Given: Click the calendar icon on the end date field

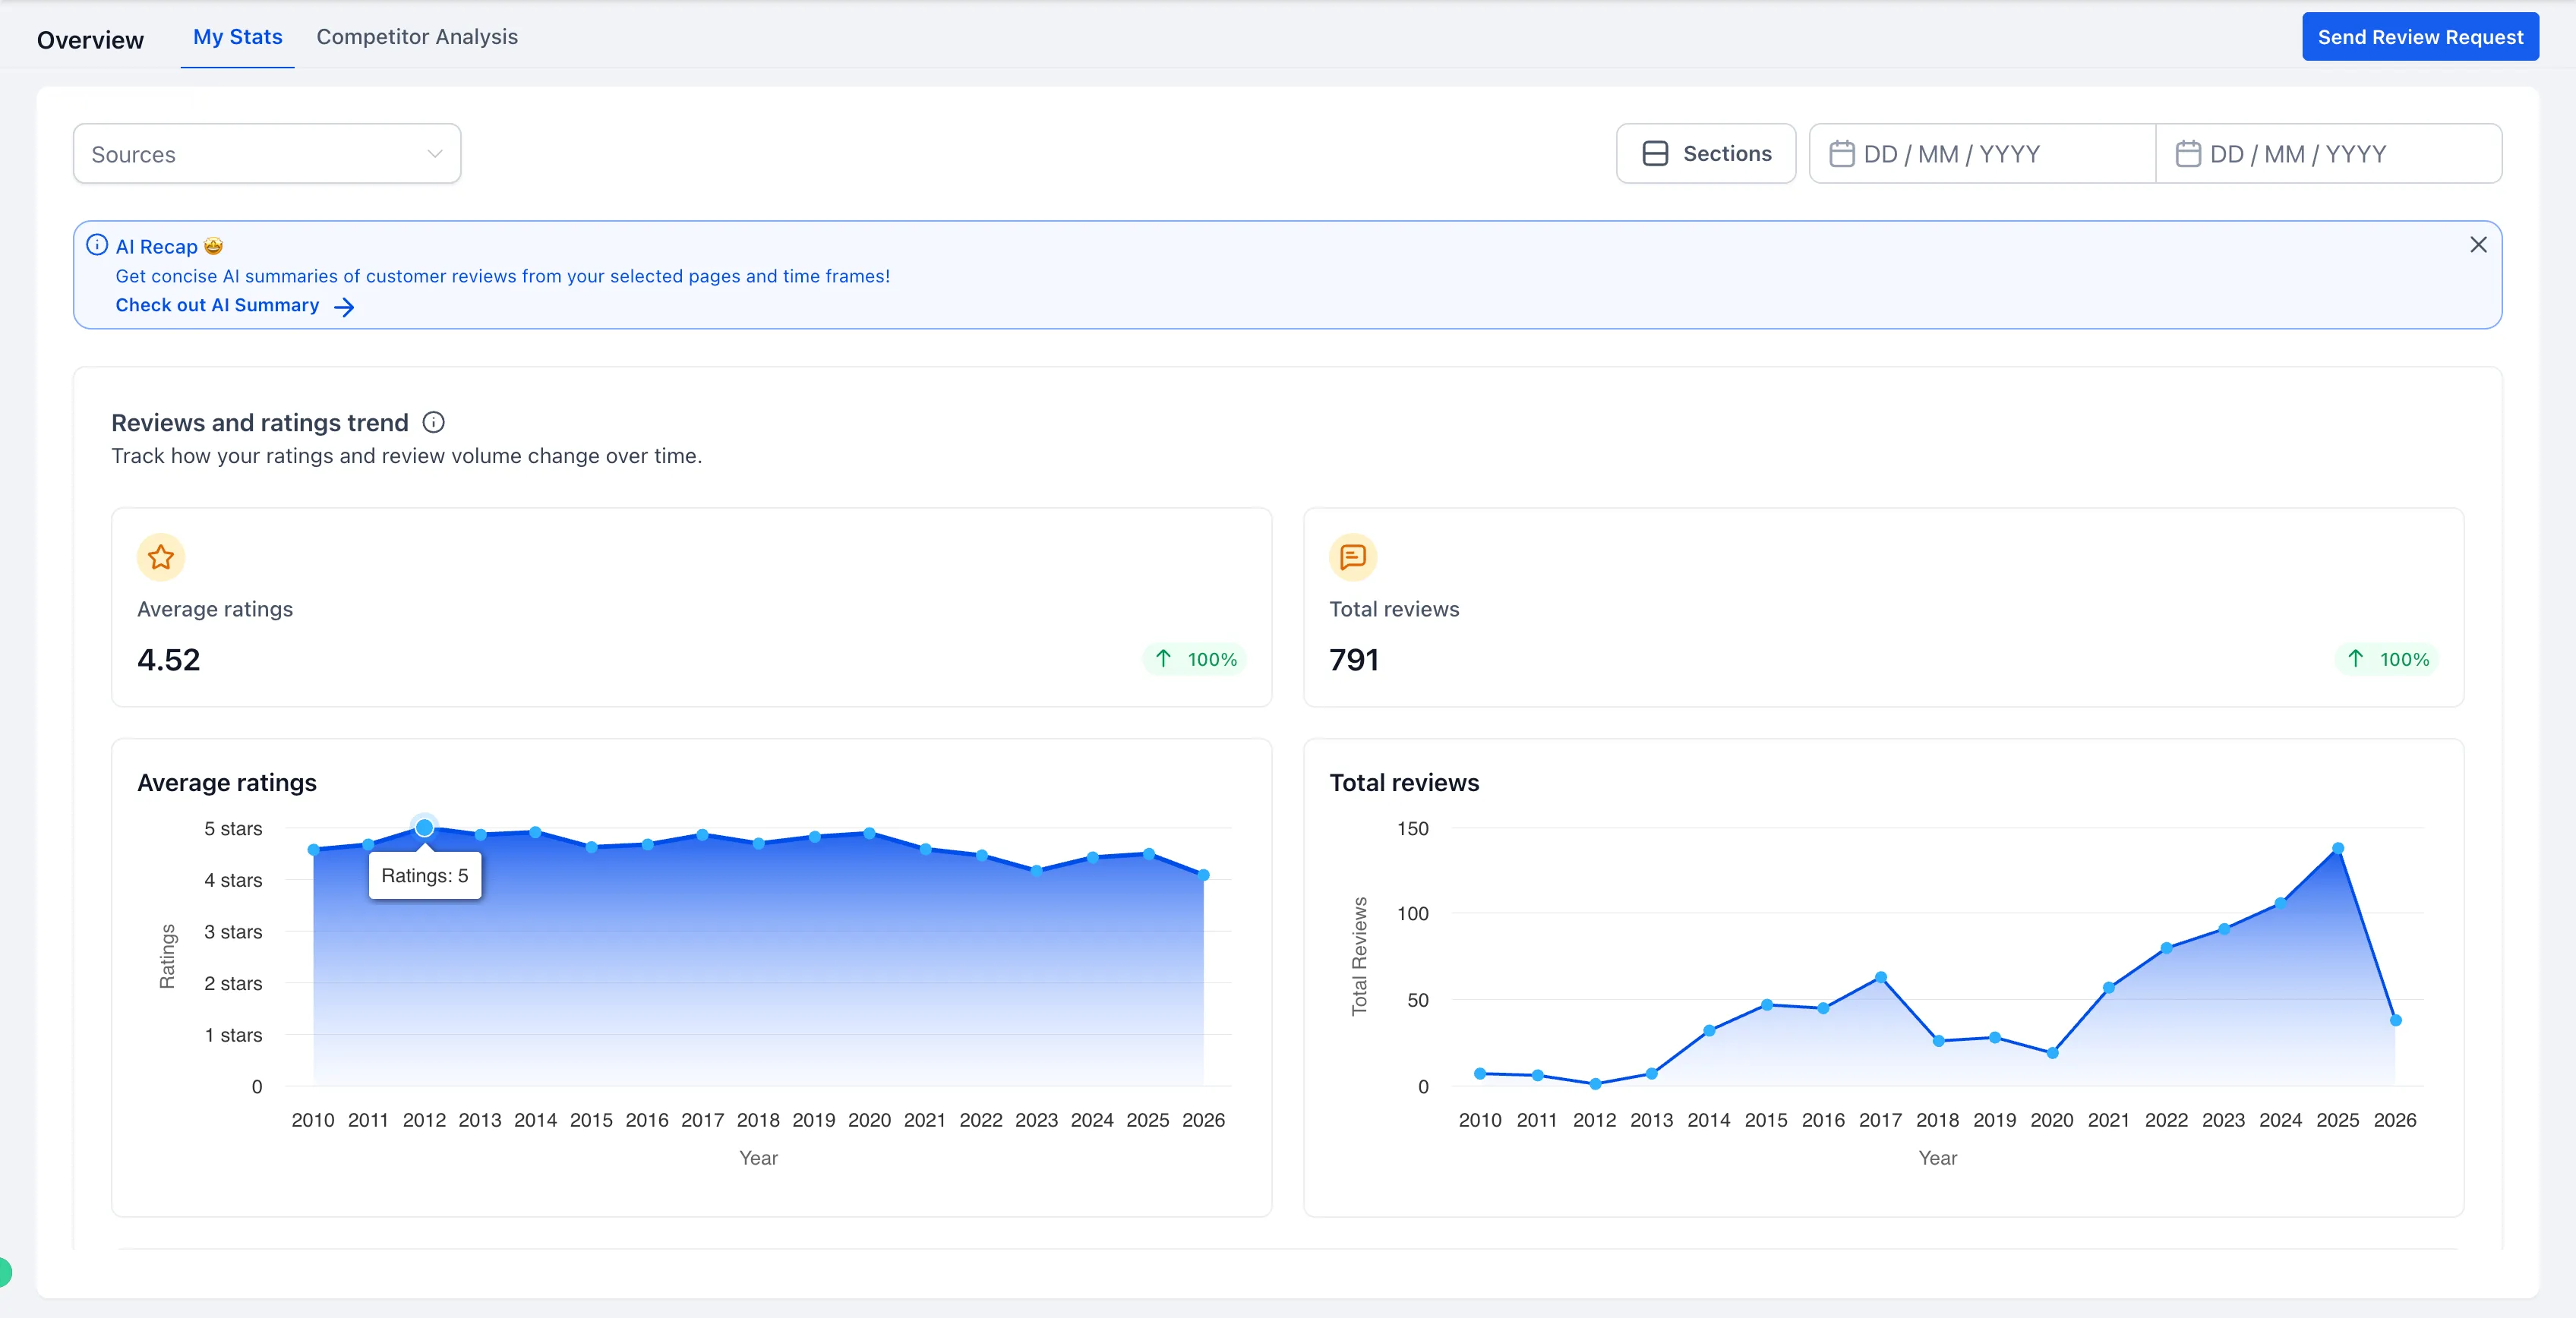Looking at the screenshot, I should (x=2190, y=153).
